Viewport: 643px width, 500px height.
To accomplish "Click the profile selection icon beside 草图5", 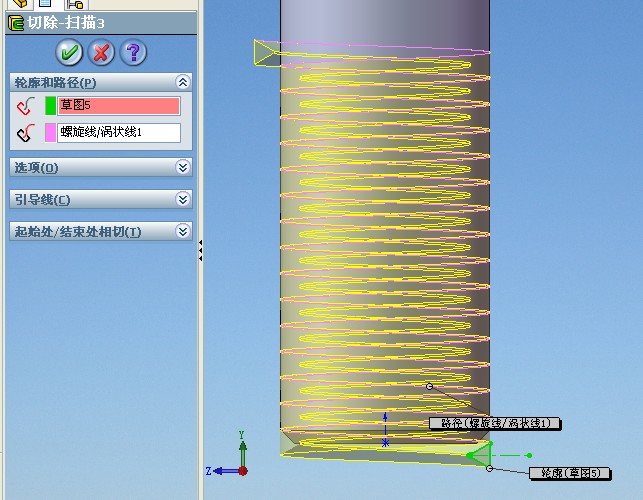I will point(26,105).
